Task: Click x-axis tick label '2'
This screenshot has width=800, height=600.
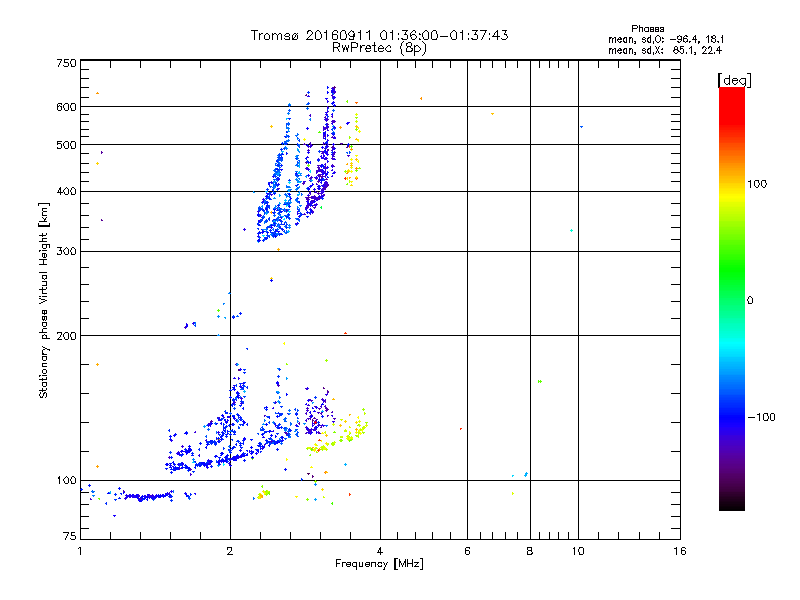Action: coord(230,551)
